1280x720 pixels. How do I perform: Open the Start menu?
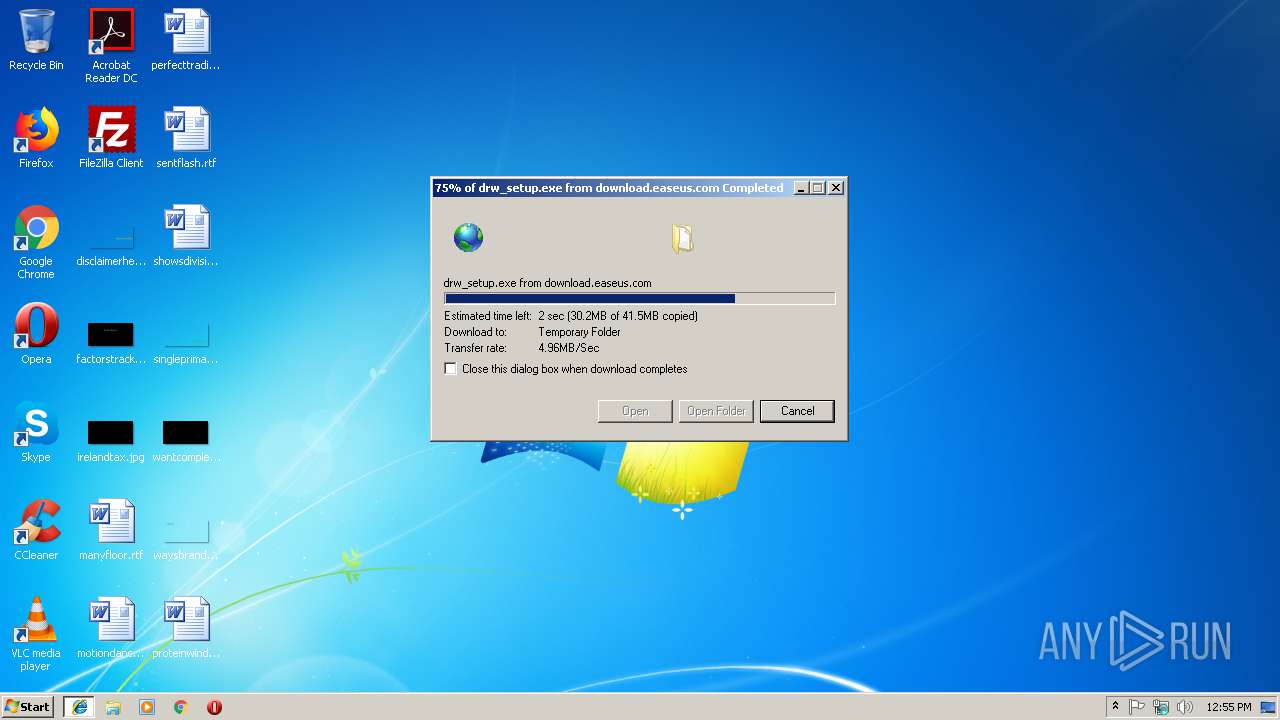[27, 707]
